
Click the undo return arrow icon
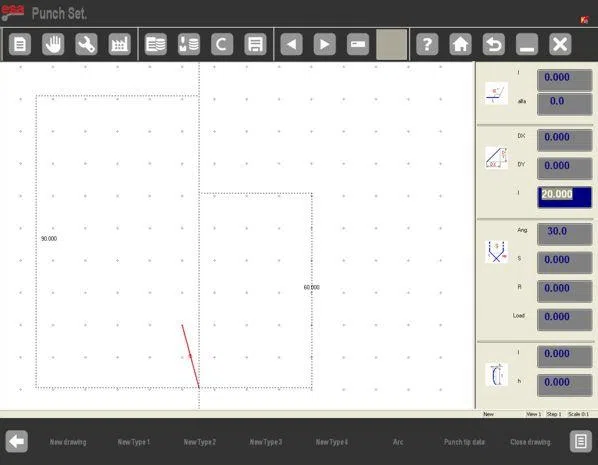click(x=494, y=44)
